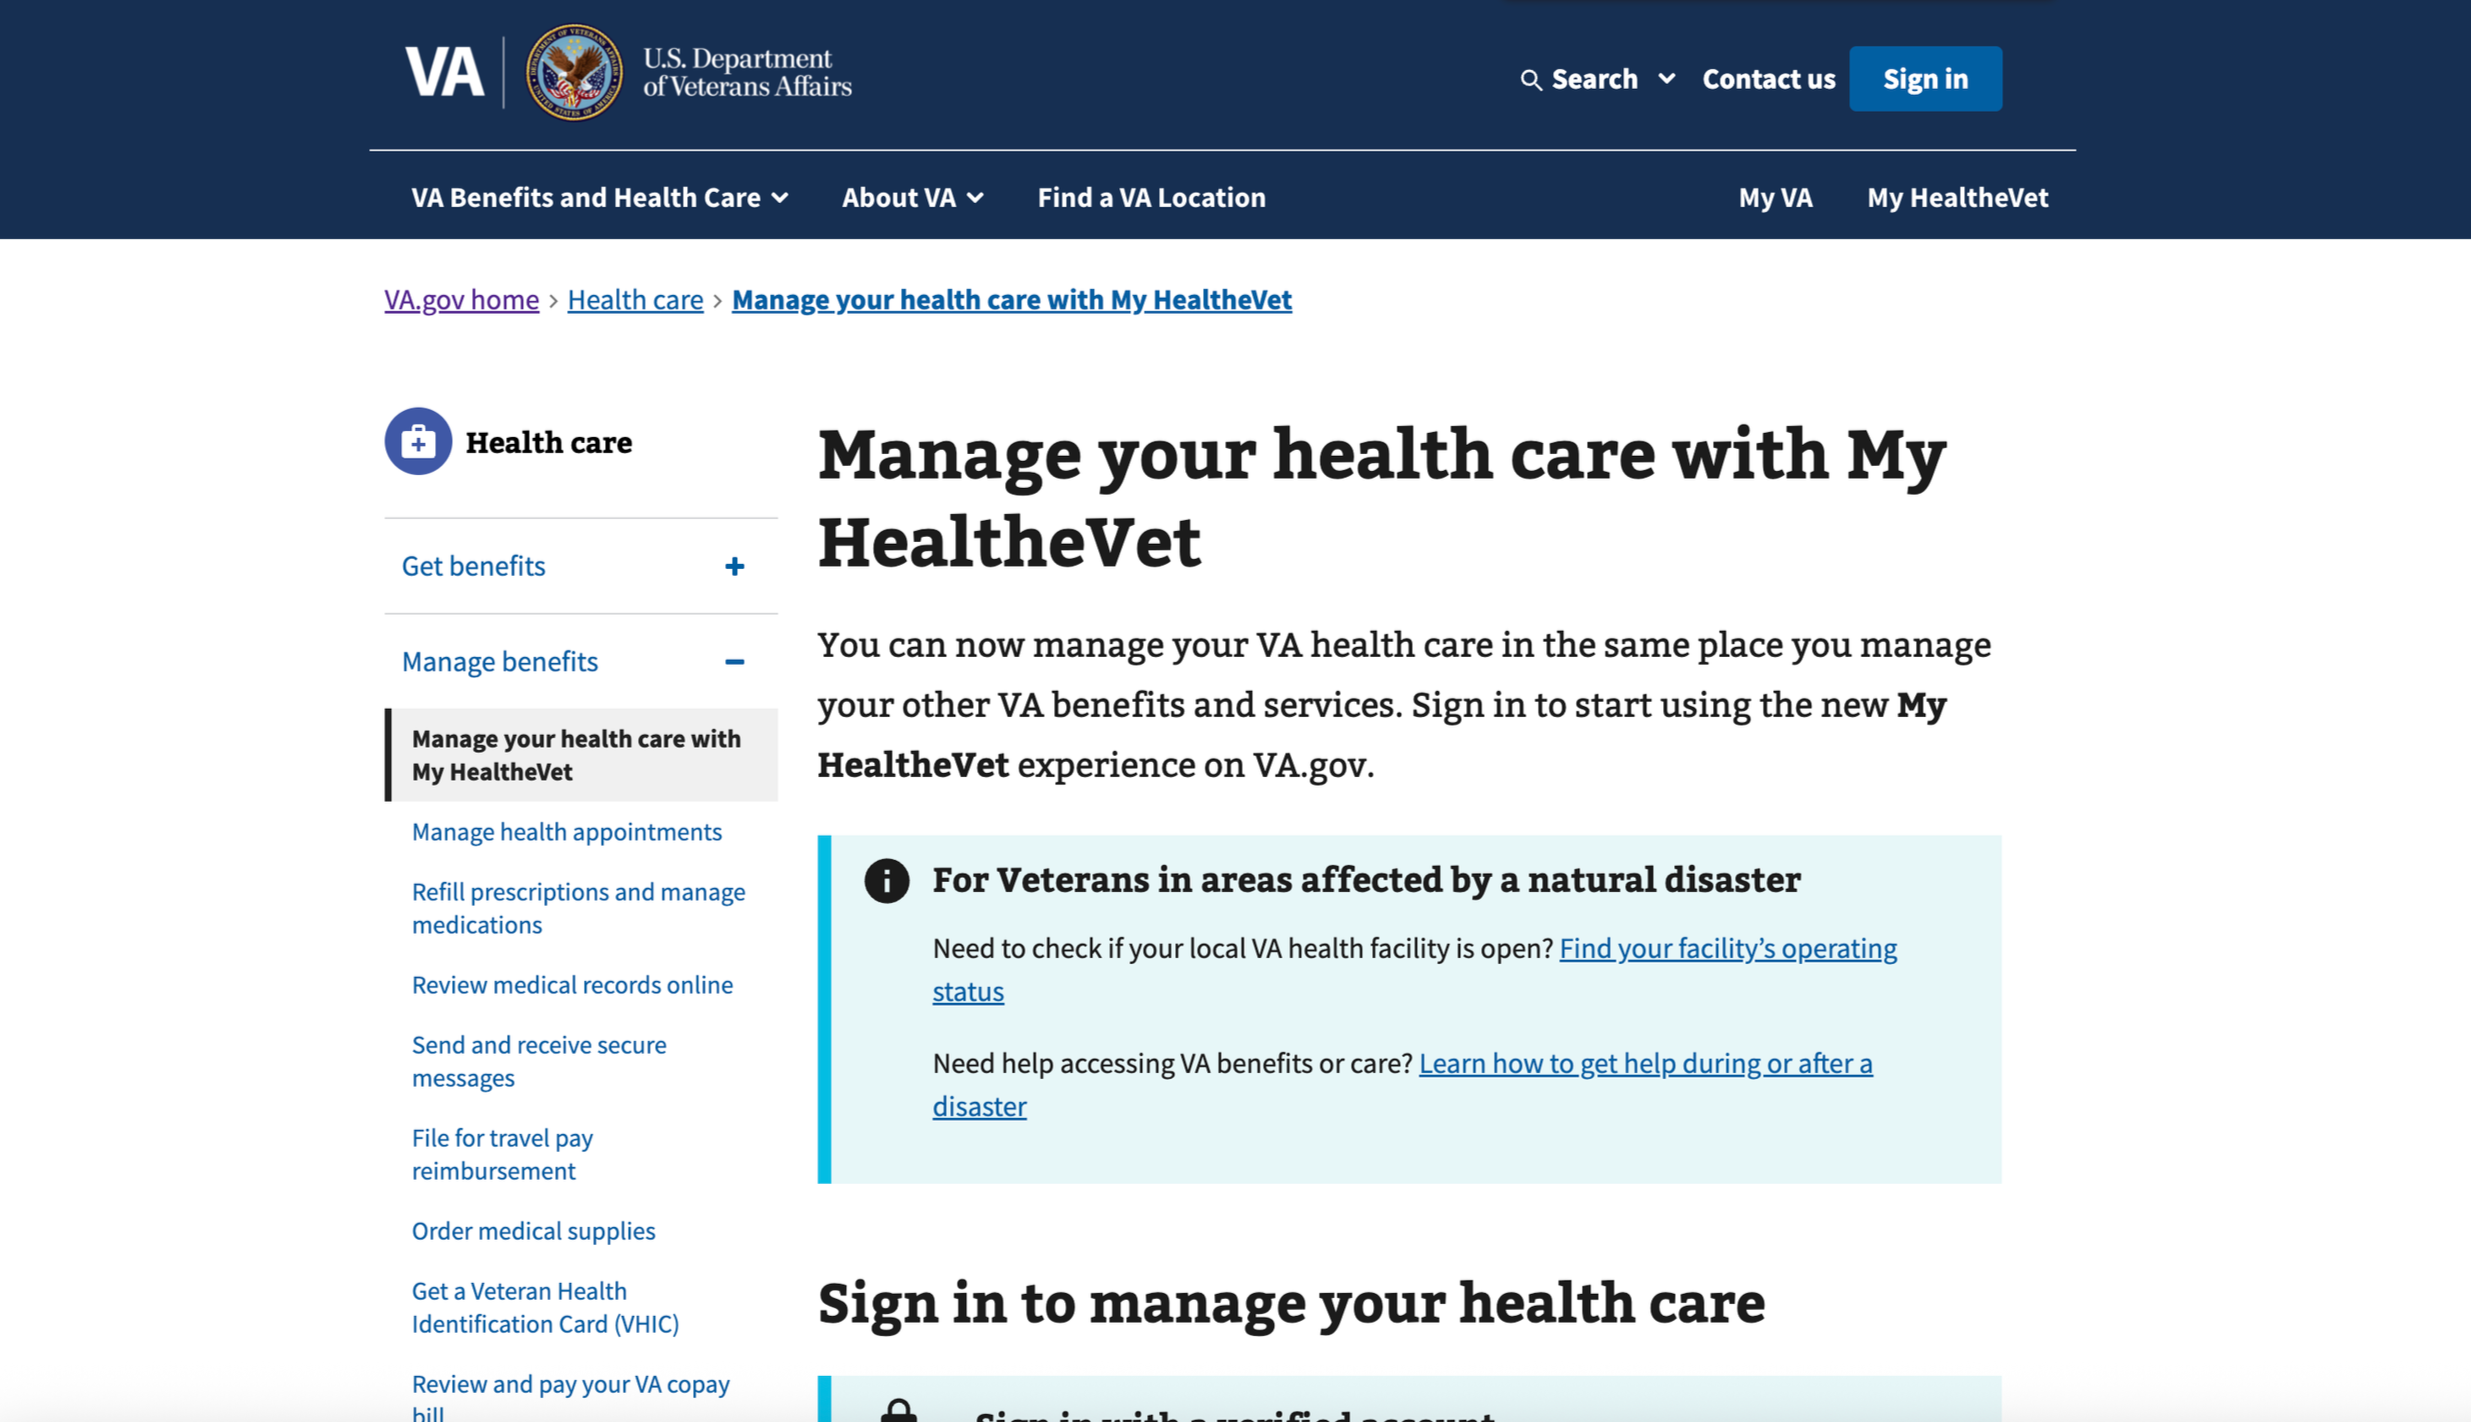Image resolution: width=2471 pixels, height=1422 pixels.
Task: Open Find your facility's operating status link
Action: [1727, 948]
